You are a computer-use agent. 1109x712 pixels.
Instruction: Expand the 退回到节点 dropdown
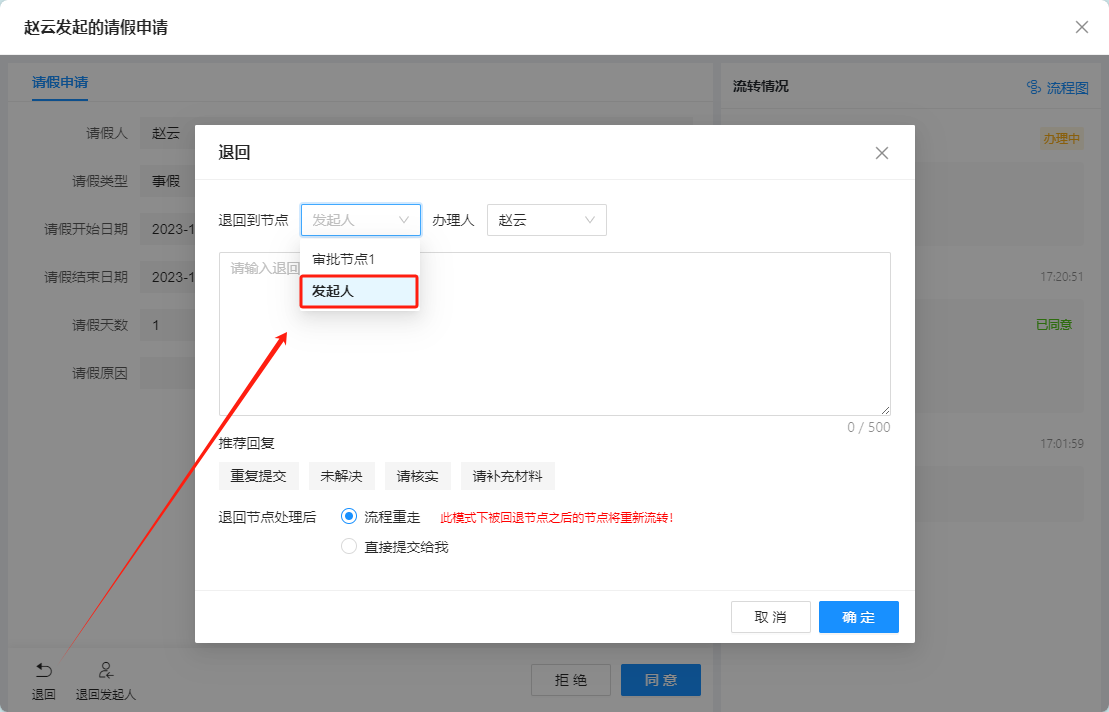(360, 220)
